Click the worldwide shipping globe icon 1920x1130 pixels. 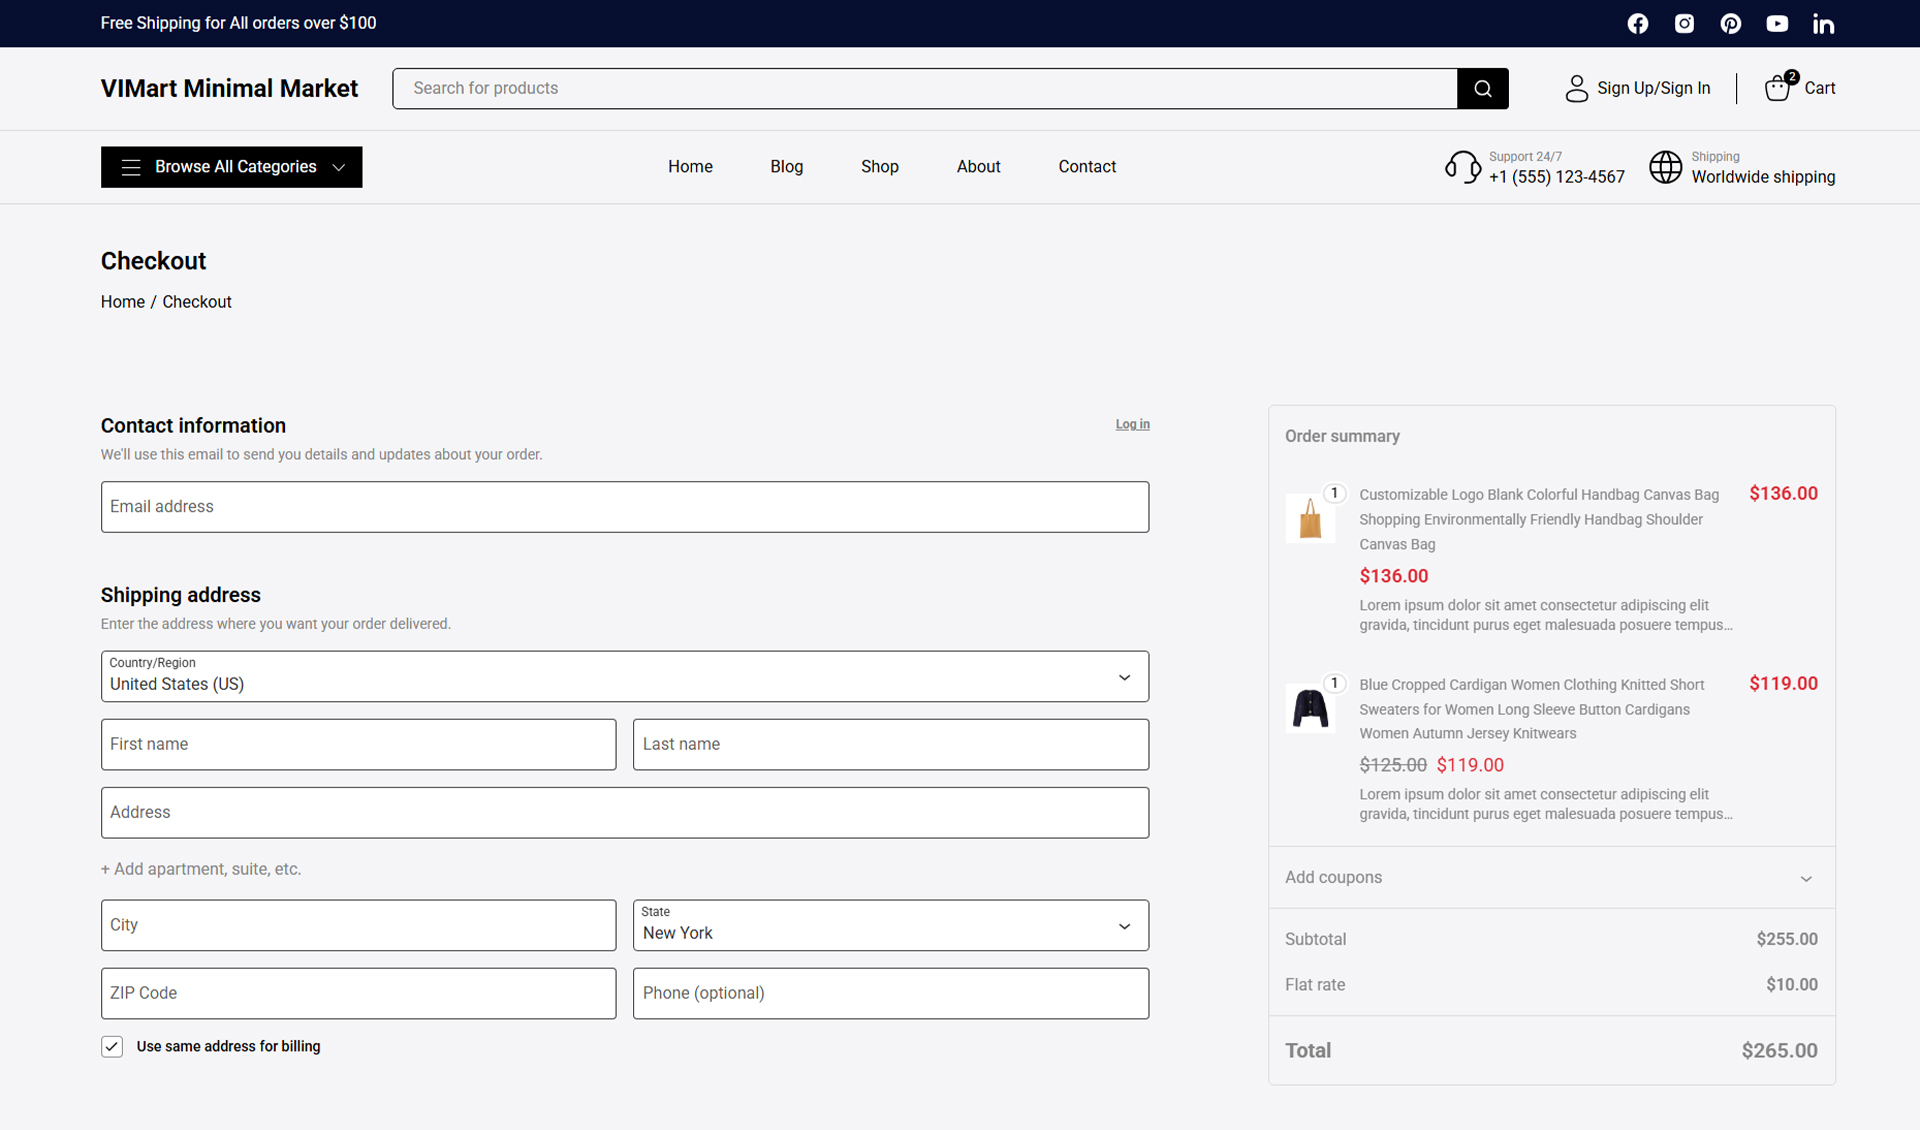coord(1666,167)
